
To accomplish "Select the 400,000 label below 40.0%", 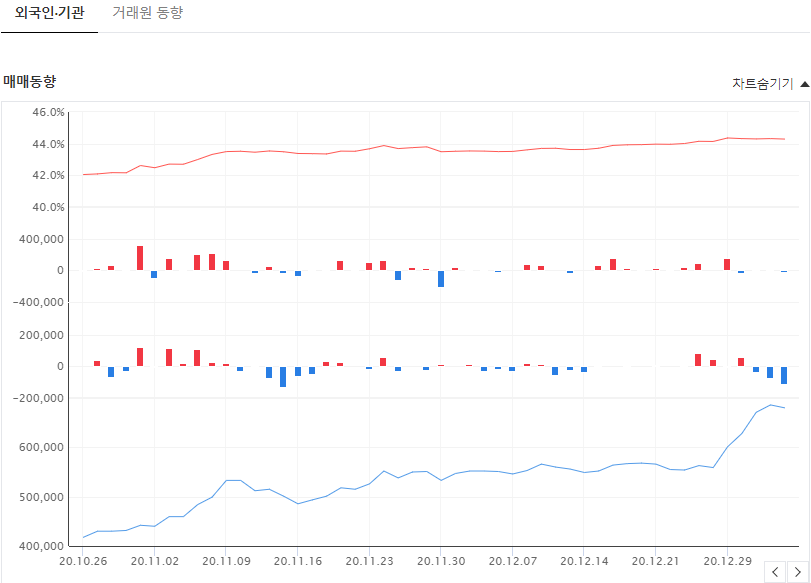I will 41,240.
